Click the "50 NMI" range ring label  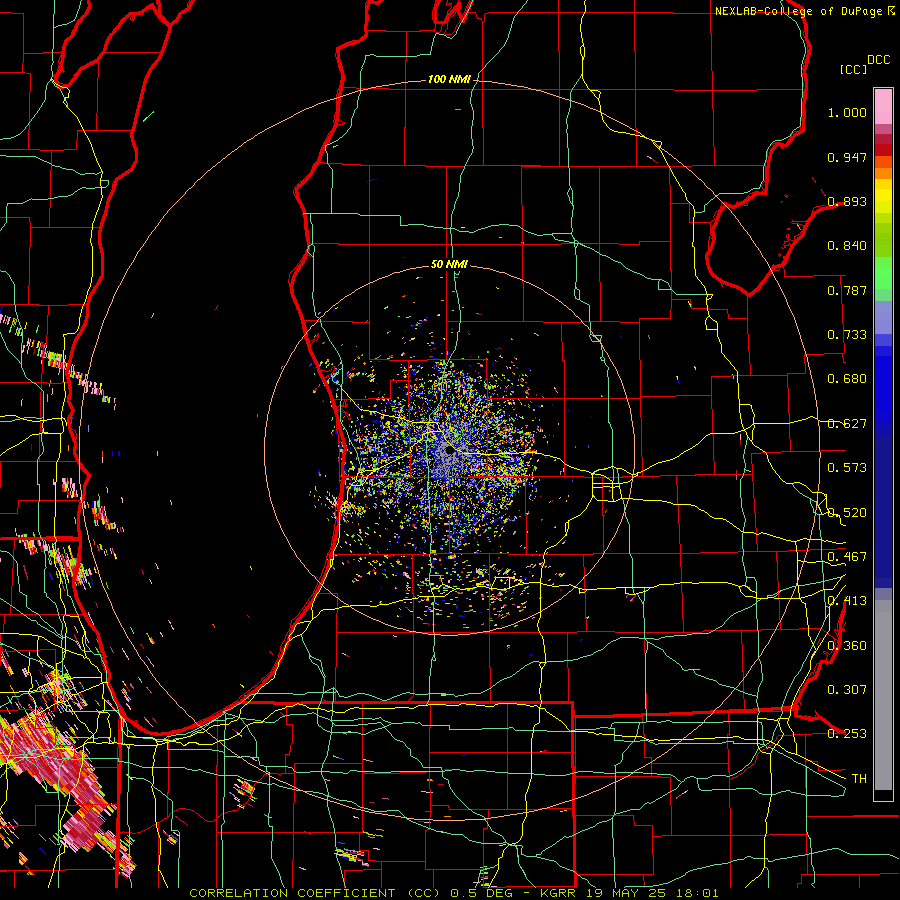[x=449, y=264]
